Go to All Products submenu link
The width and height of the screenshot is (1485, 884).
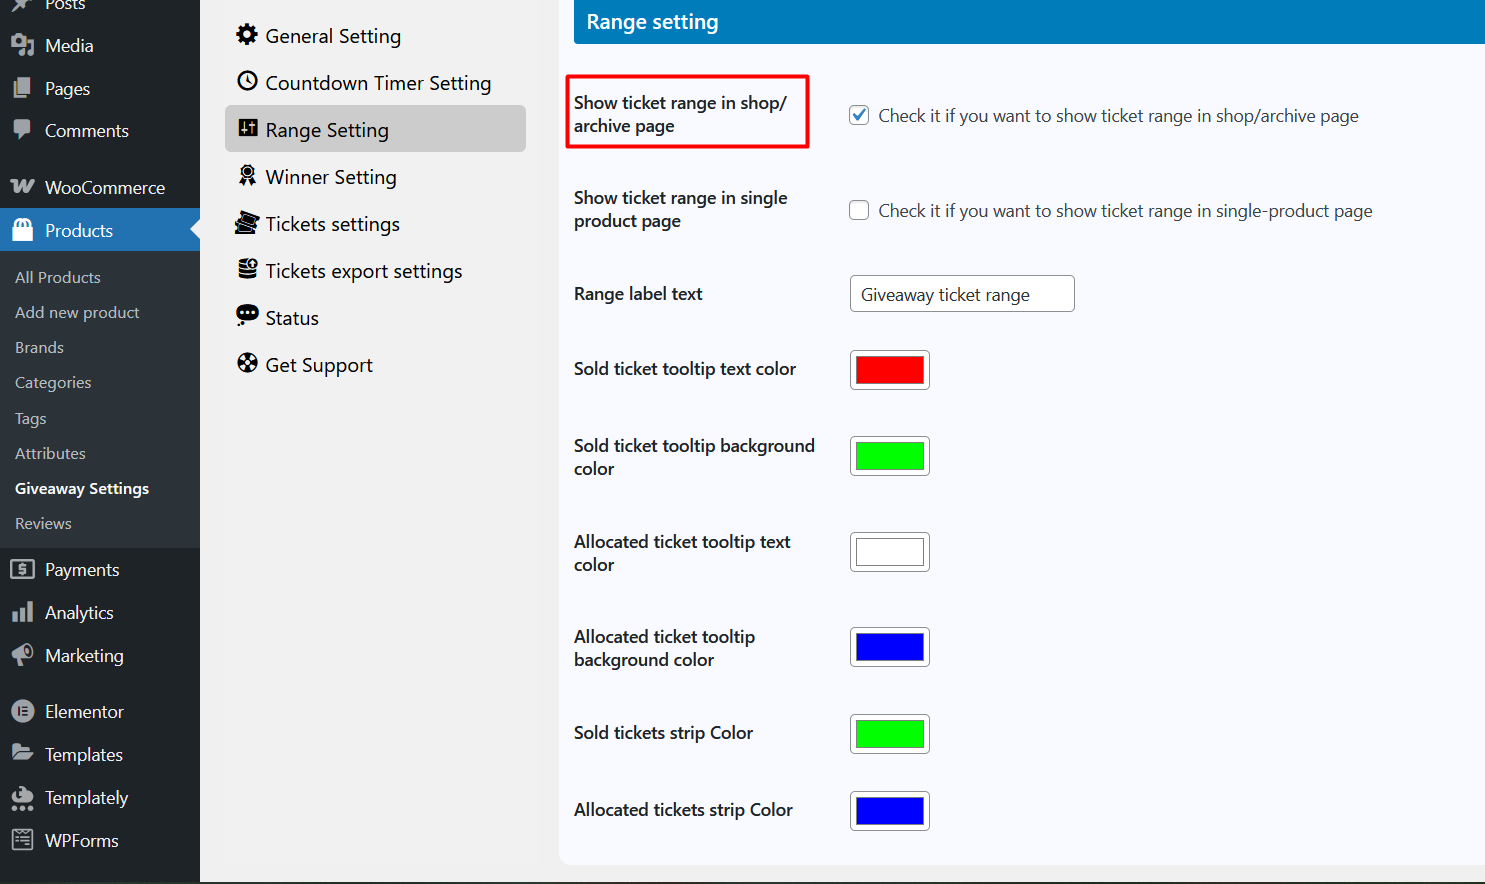coord(58,277)
